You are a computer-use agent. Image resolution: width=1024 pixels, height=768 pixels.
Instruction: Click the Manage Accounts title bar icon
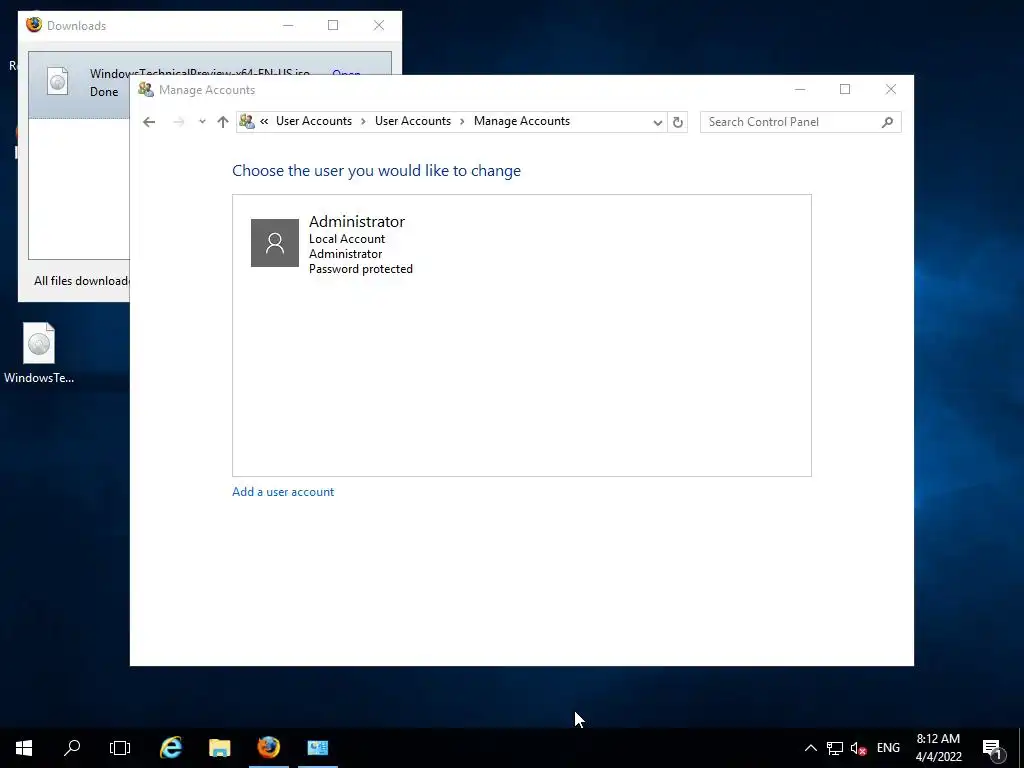coord(146,90)
